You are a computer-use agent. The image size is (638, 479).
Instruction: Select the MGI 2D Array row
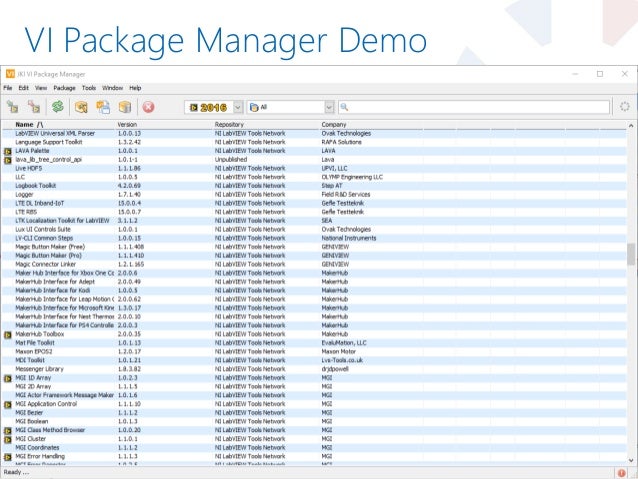(314, 387)
